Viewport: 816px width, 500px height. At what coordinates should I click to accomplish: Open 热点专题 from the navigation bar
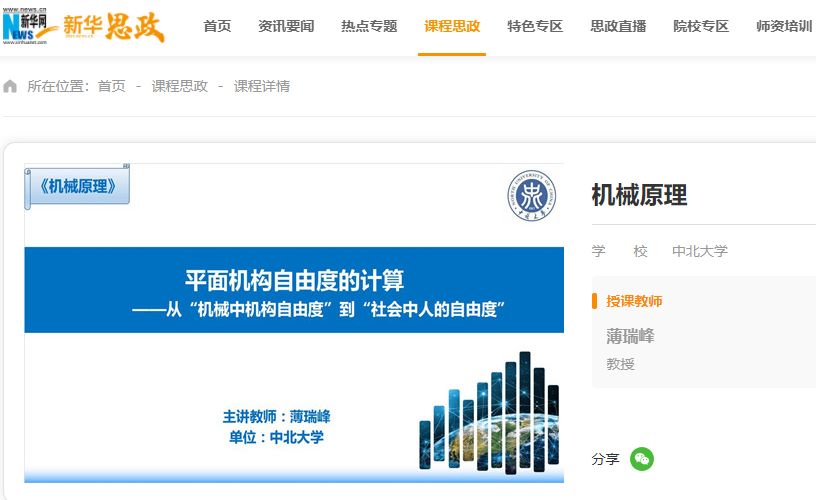[x=369, y=27]
